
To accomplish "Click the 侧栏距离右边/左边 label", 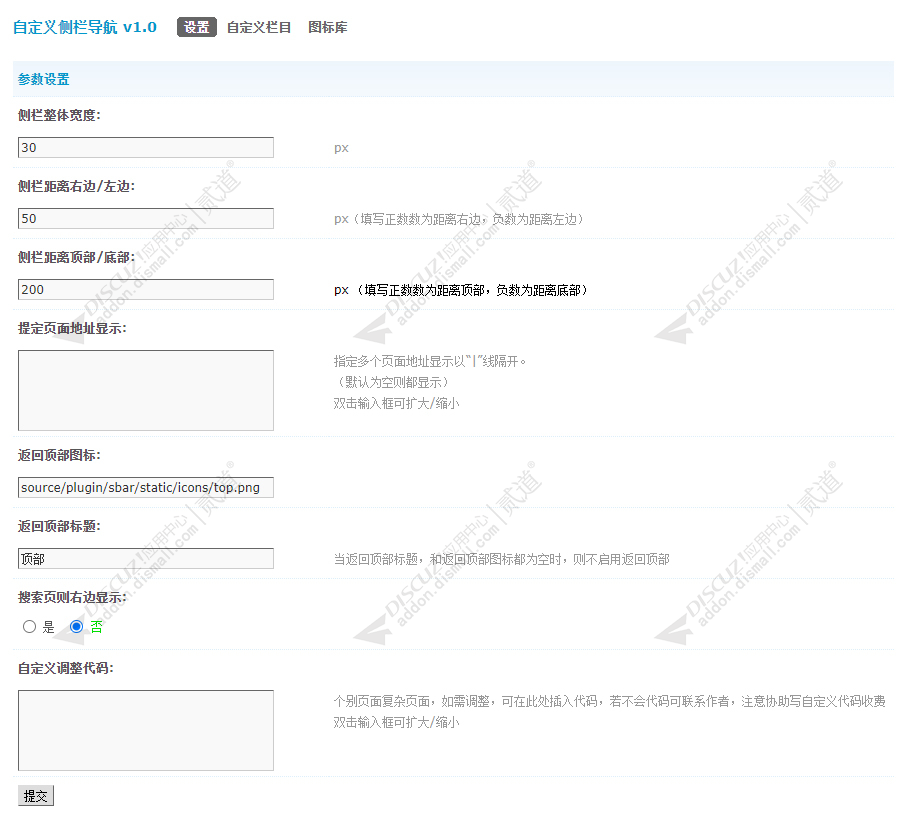I will point(76,186).
